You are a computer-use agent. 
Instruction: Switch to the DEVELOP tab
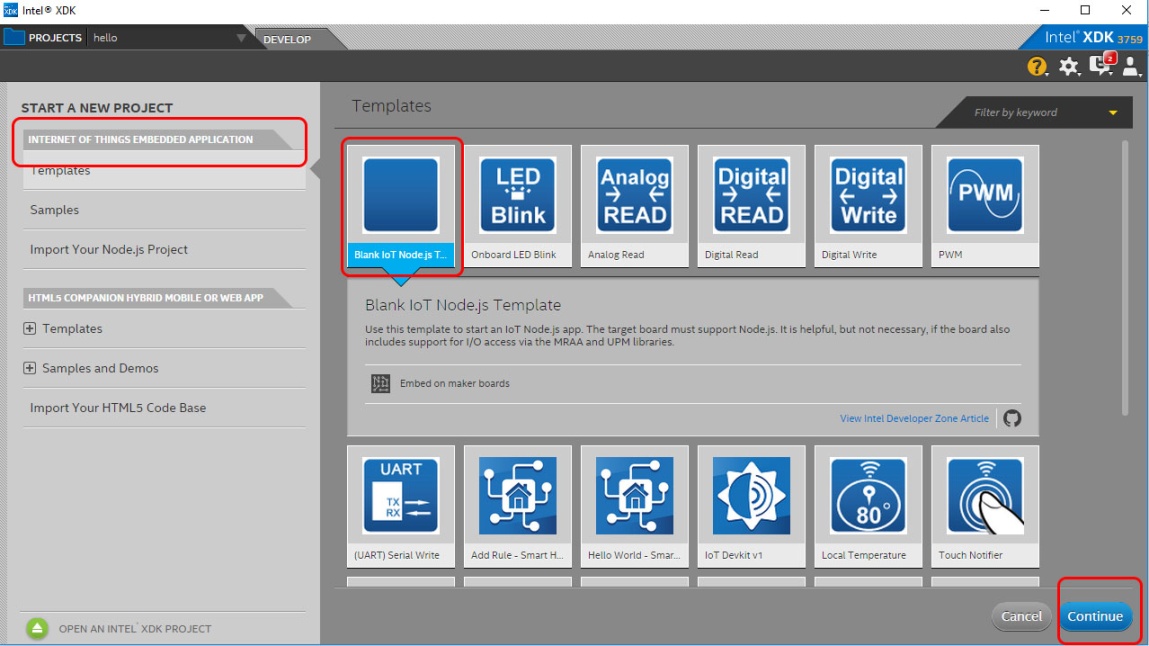[287, 39]
